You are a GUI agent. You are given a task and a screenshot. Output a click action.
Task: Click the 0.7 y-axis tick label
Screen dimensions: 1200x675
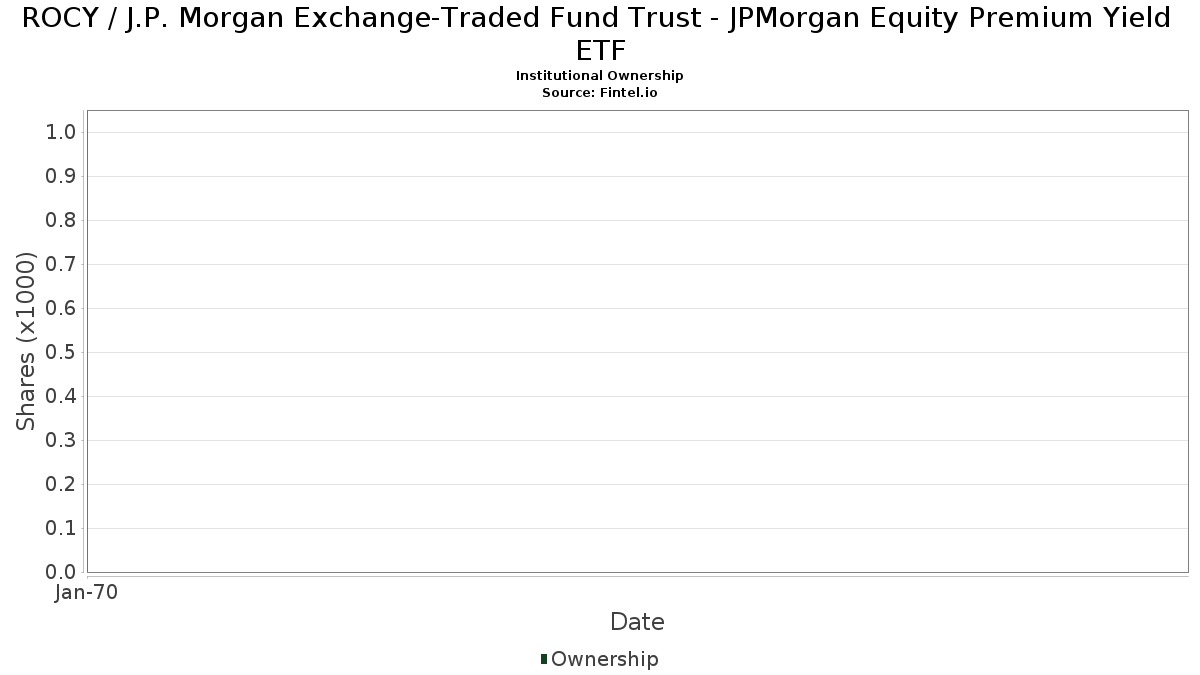pos(62,265)
